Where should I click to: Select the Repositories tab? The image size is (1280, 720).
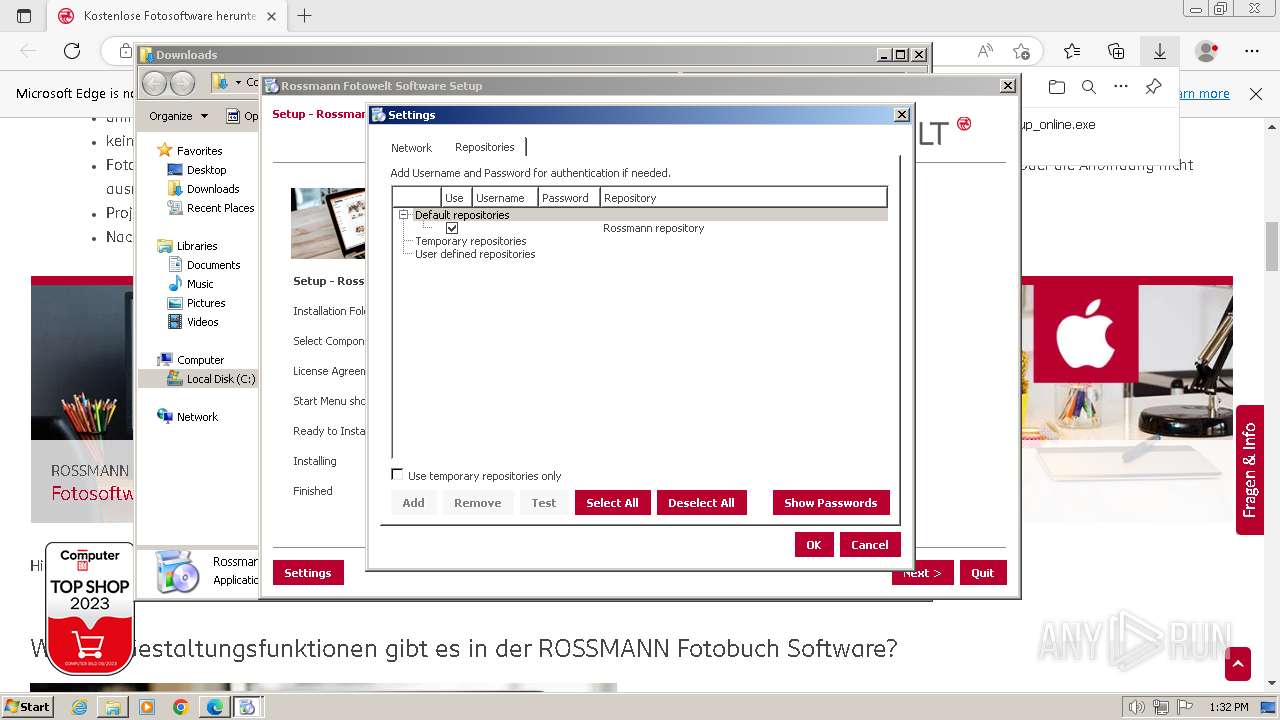[x=484, y=147]
